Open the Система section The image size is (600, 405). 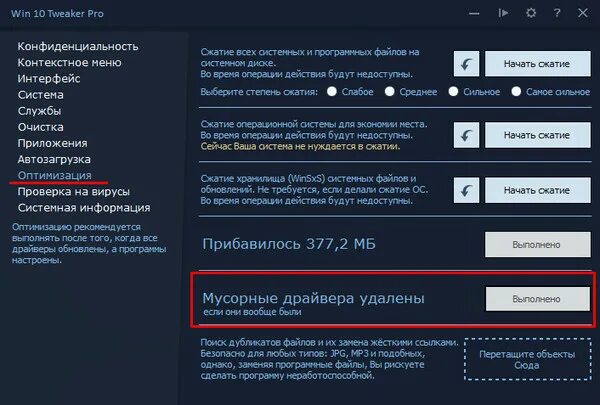coord(41,95)
